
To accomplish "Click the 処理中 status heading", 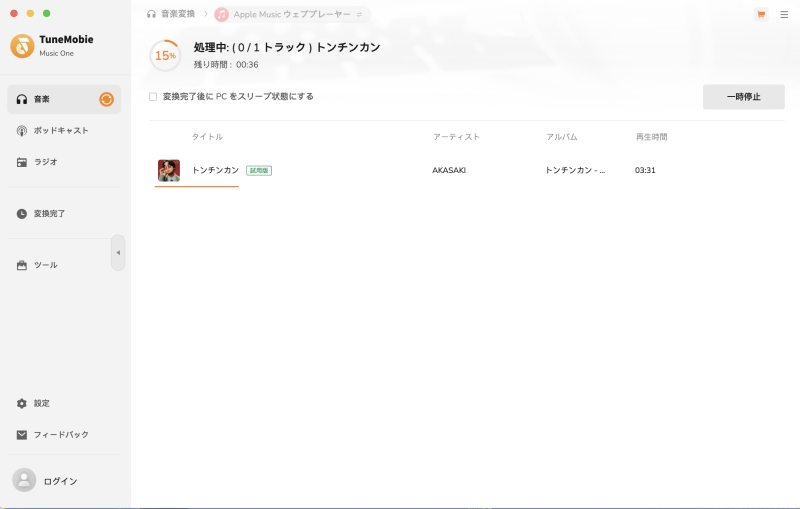I will click(x=287, y=47).
